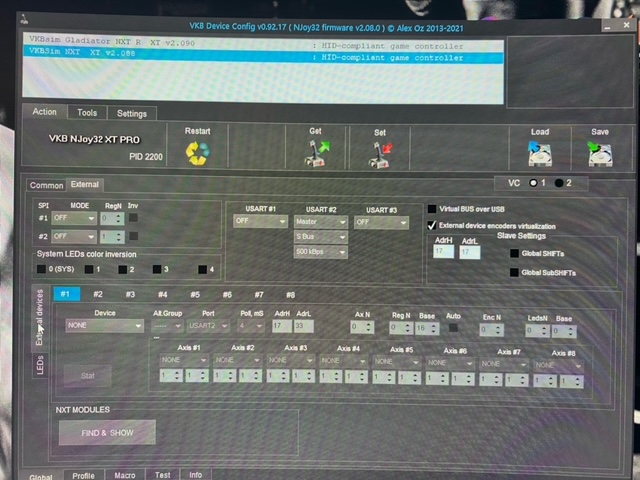Open the 500 kBps baud rate dropdown
640x480 pixels.
[321, 252]
